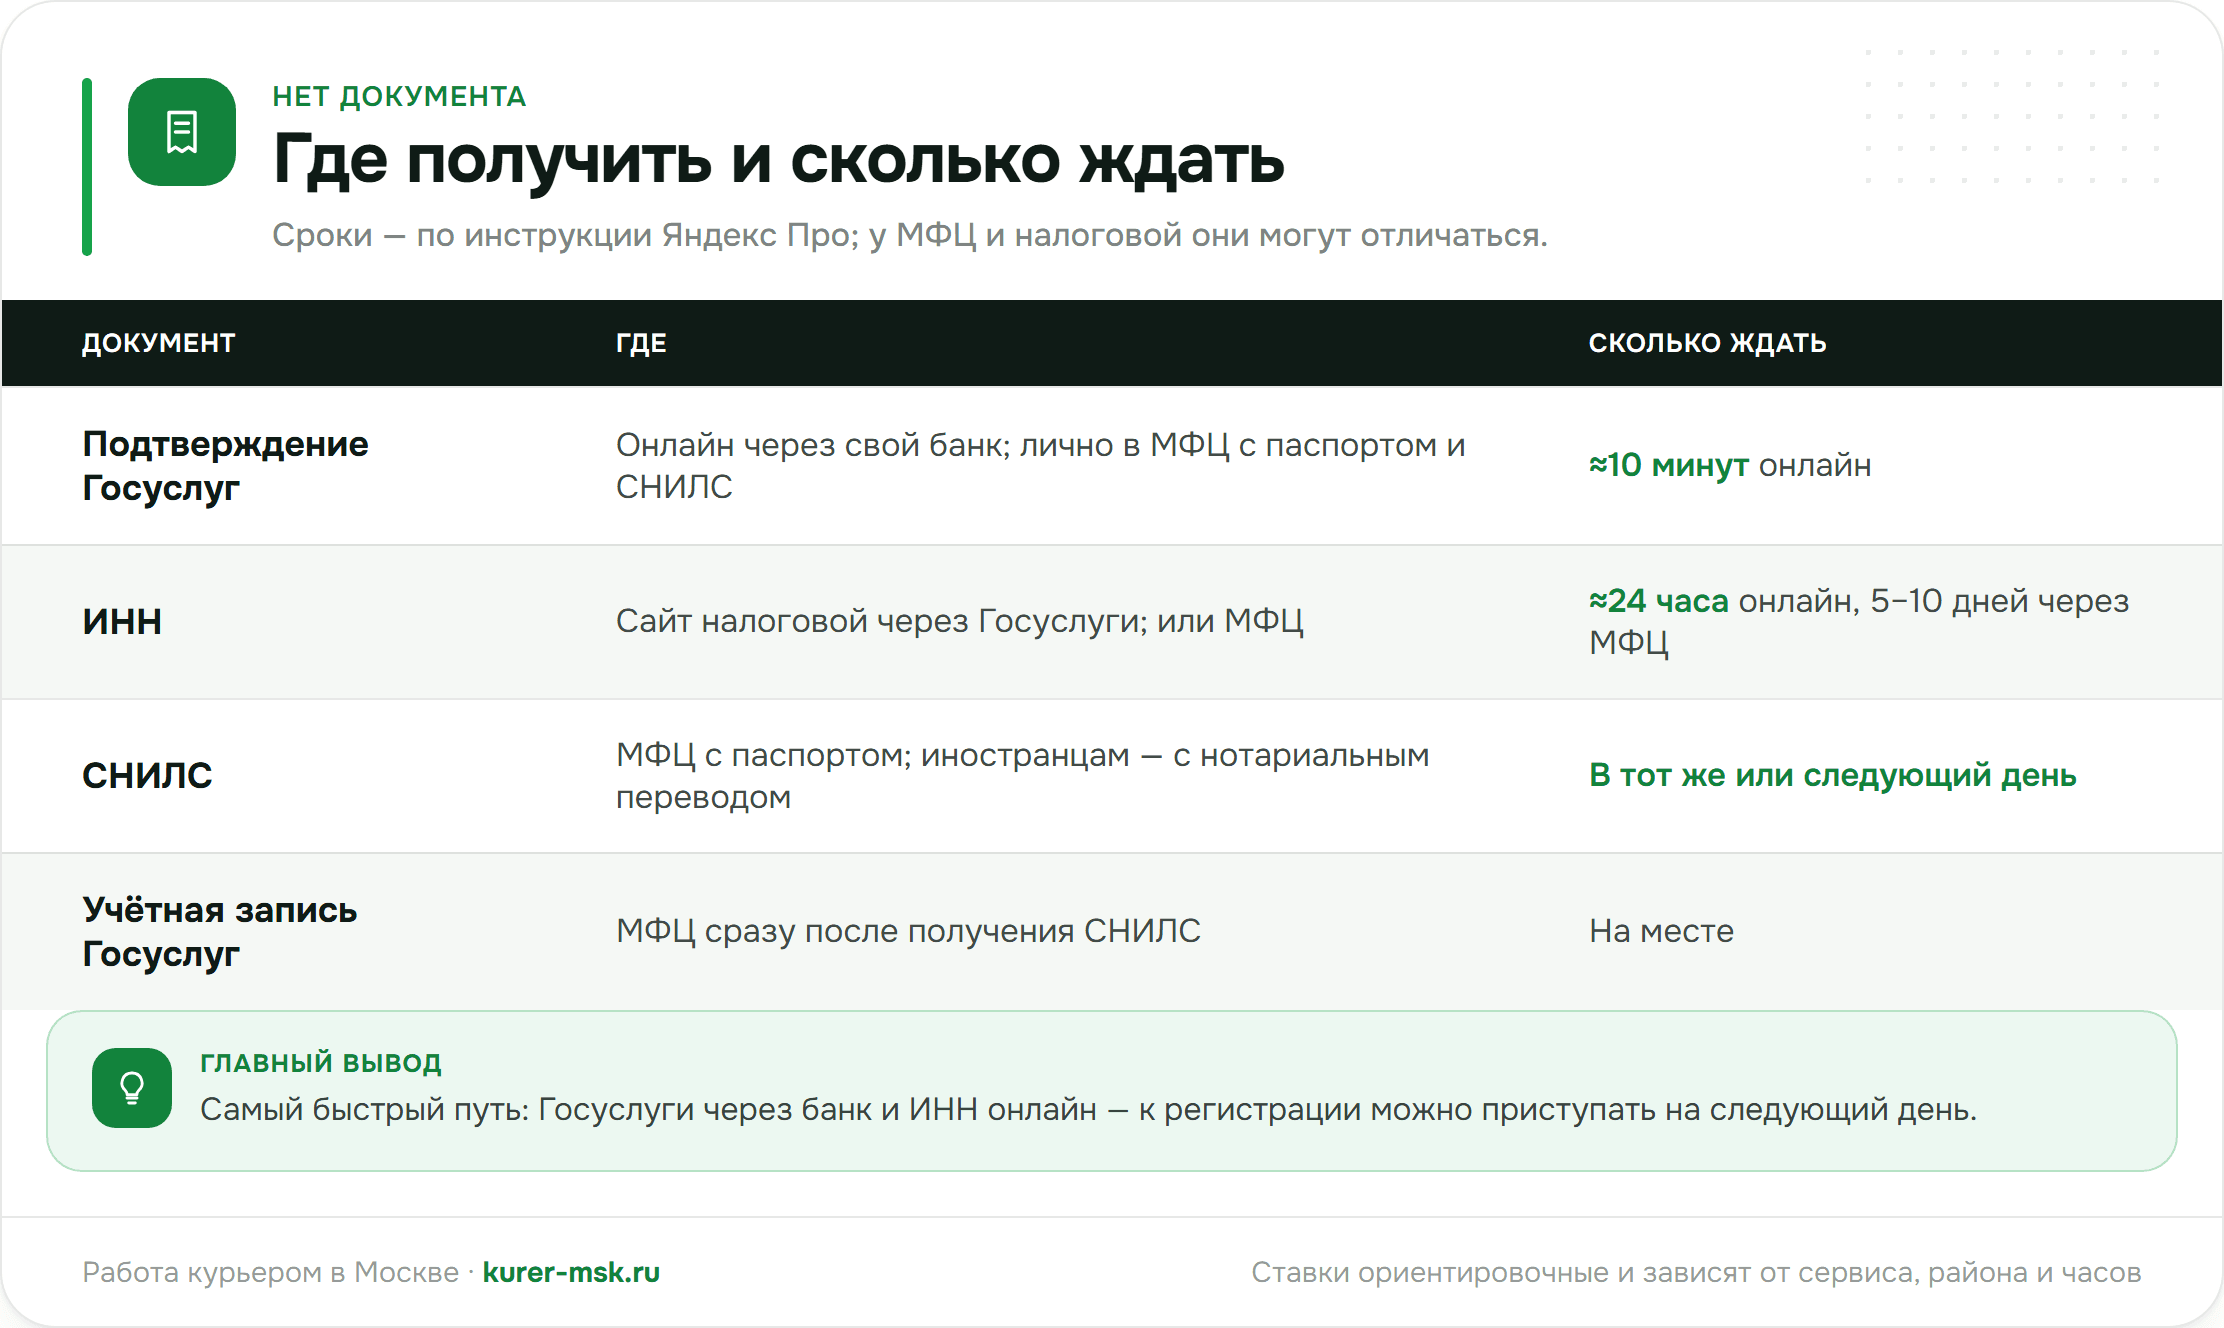The image size is (2224, 1328).
Task: Click the 'СКОЛЬКО ЖДАТЬ' column header
Action: click(1707, 343)
